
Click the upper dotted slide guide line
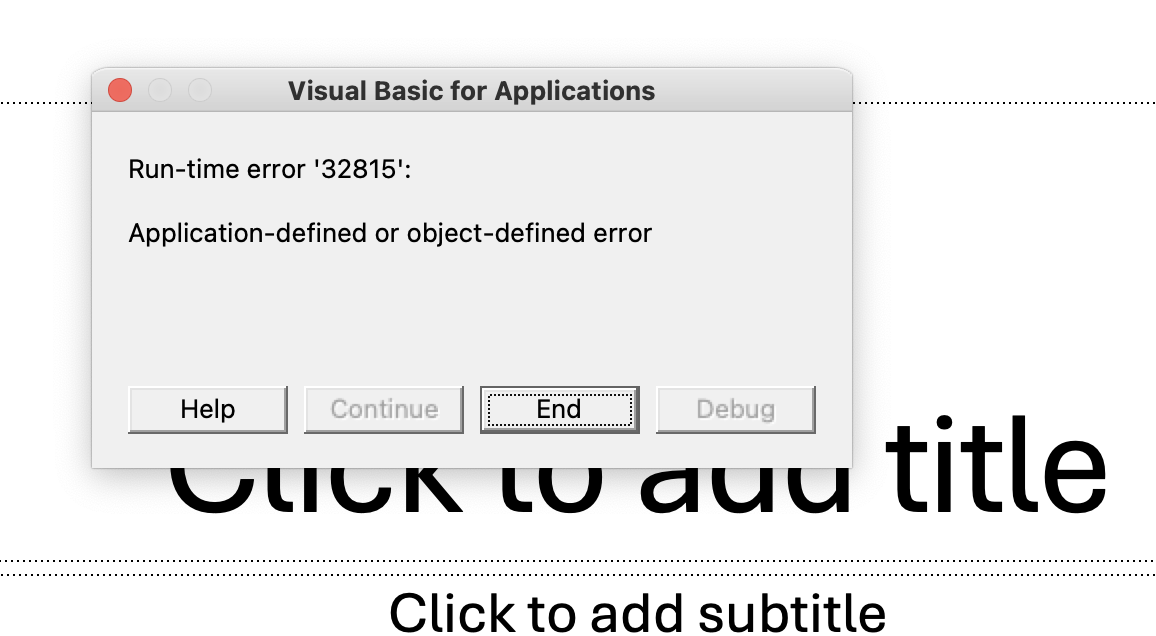coord(1000,100)
